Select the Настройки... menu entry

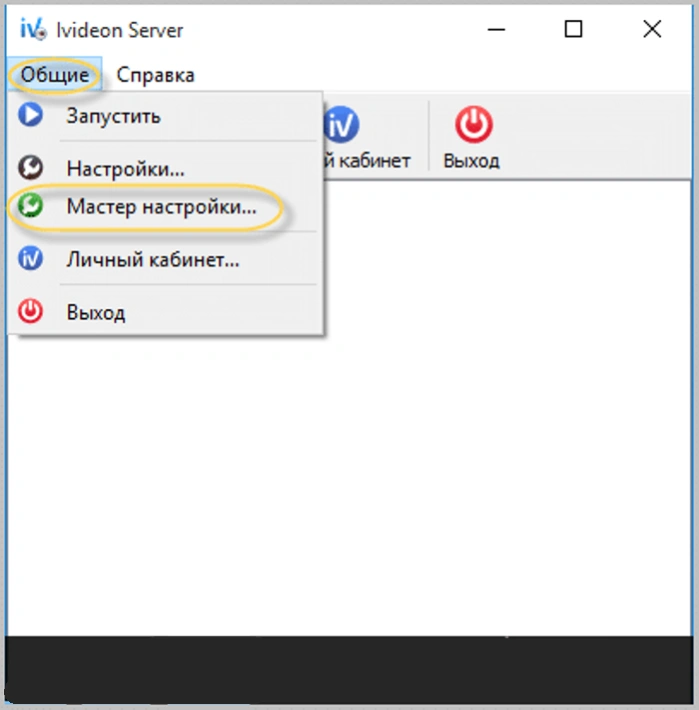tap(166, 168)
